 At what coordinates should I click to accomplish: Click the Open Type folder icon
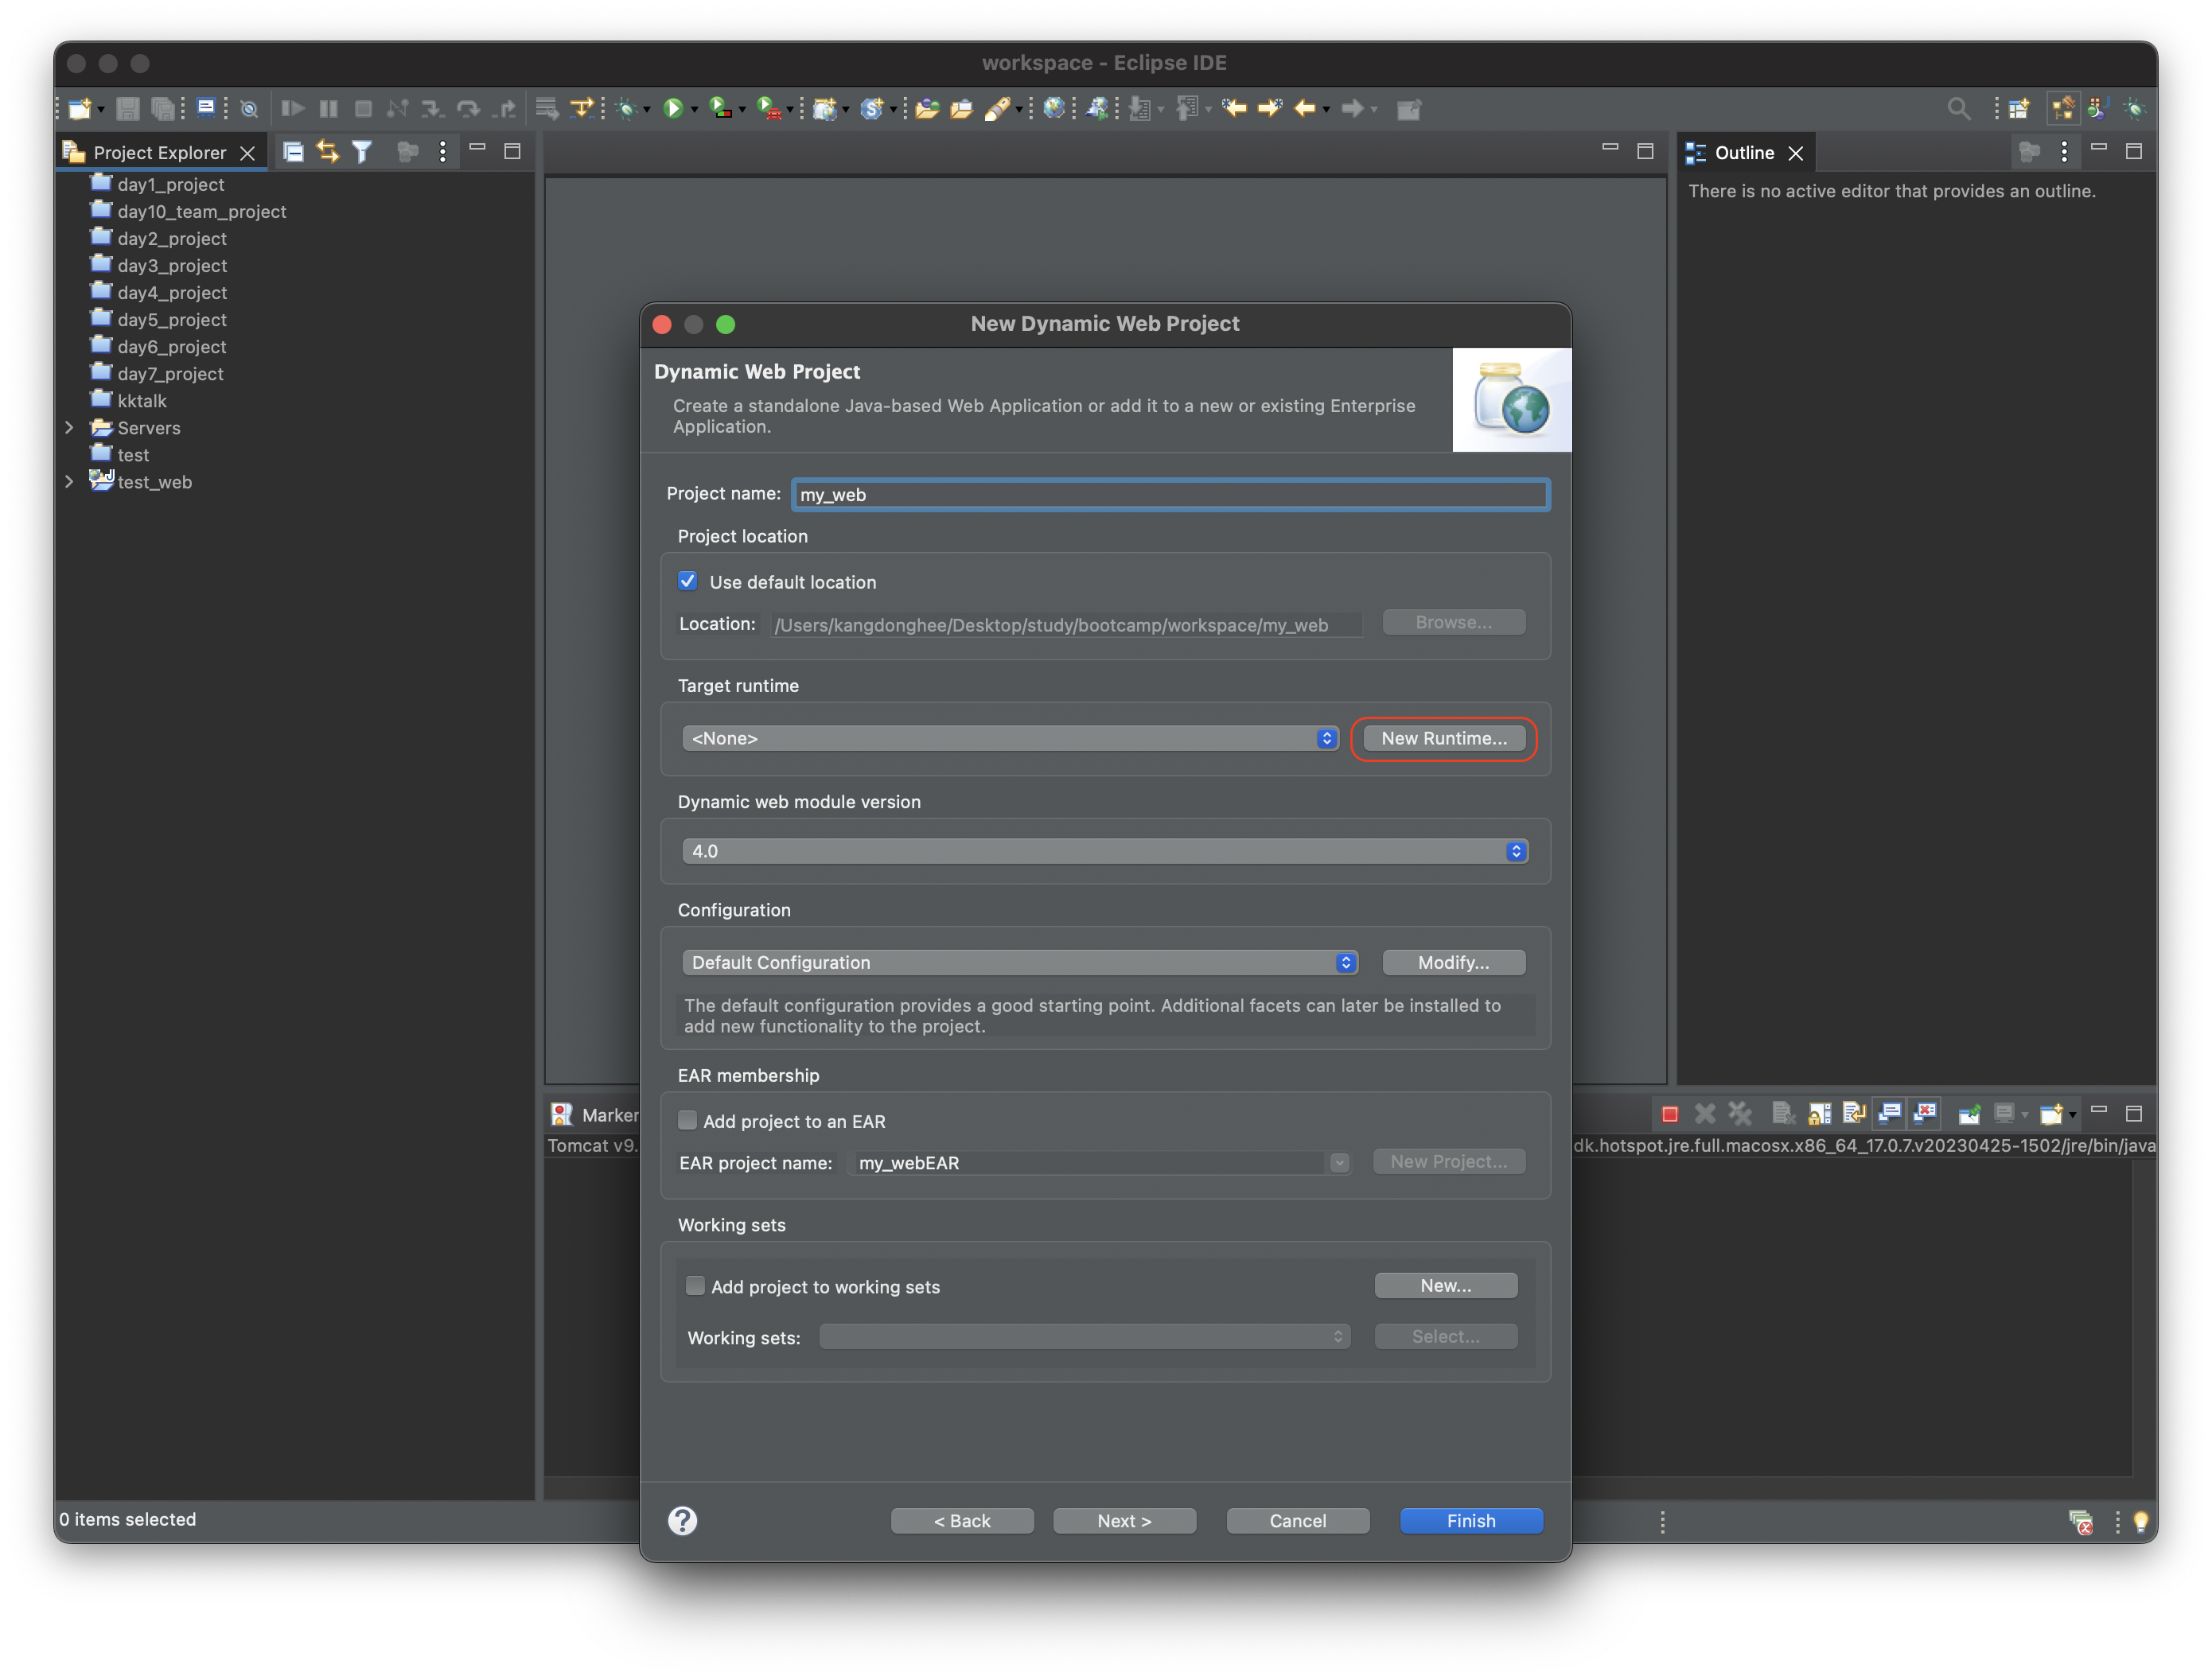click(x=927, y=109)
